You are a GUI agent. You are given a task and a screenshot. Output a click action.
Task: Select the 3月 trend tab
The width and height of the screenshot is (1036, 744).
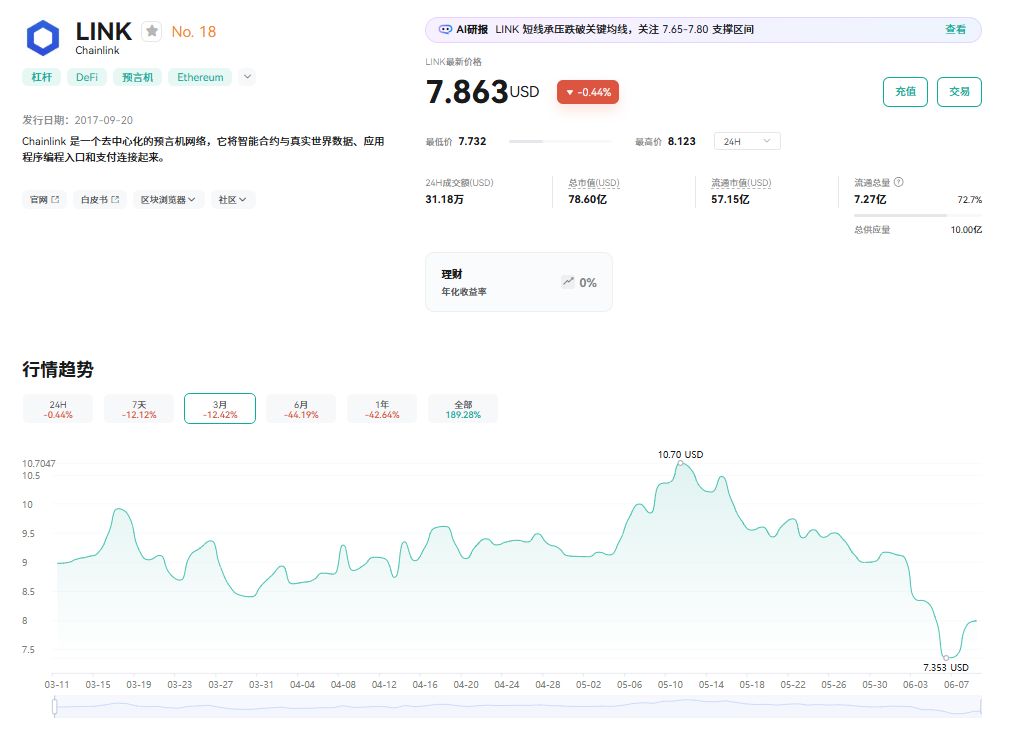(220, 409)
